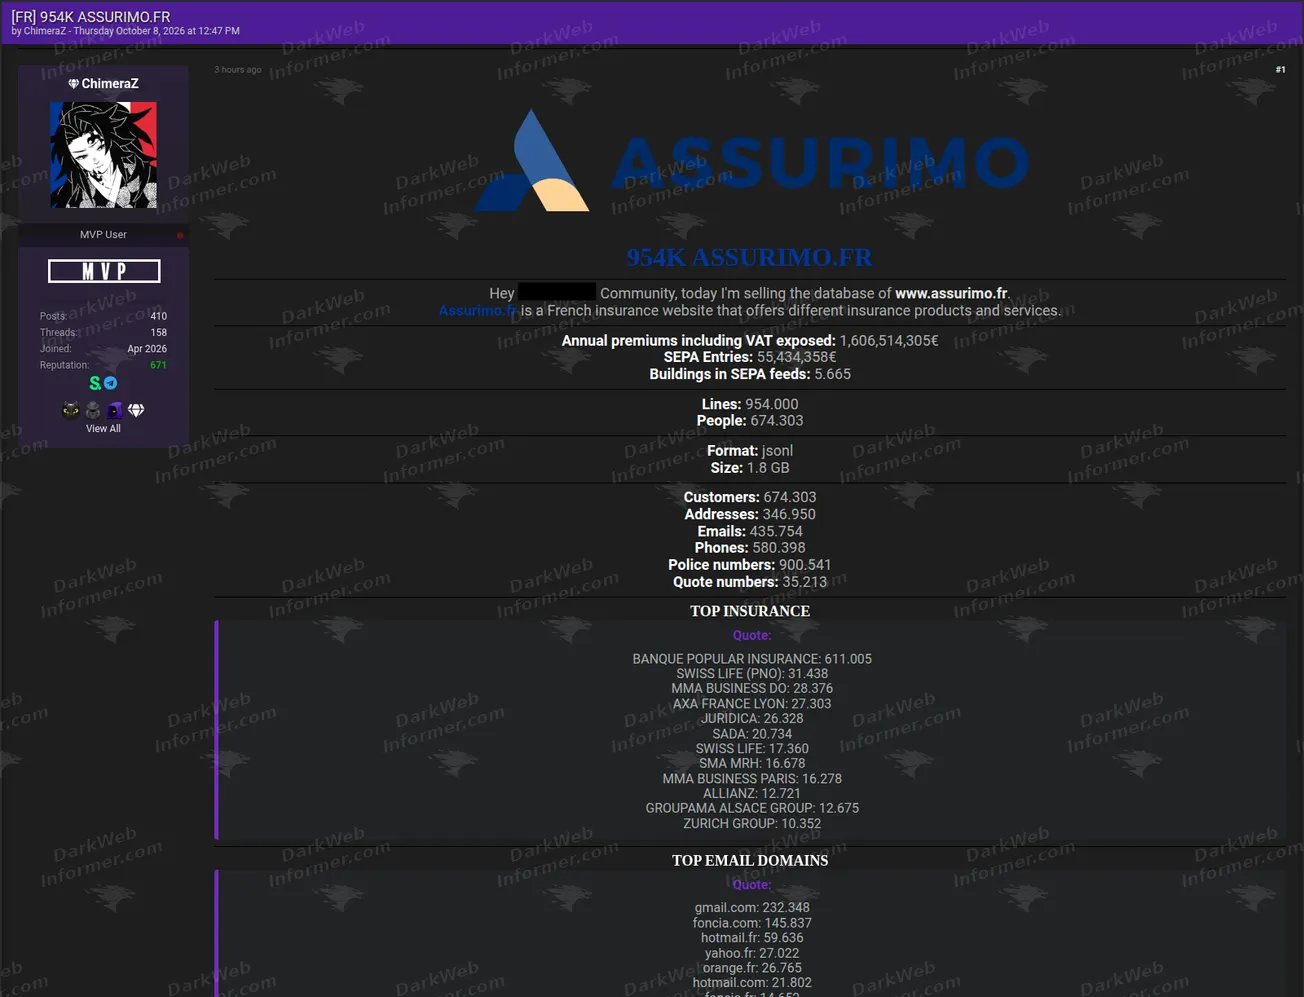The height and width of the screenshot is (997, 1304).
Task: Click the 'Annual premiums including VAT exposed' line
Action: [x=750, y=341]
